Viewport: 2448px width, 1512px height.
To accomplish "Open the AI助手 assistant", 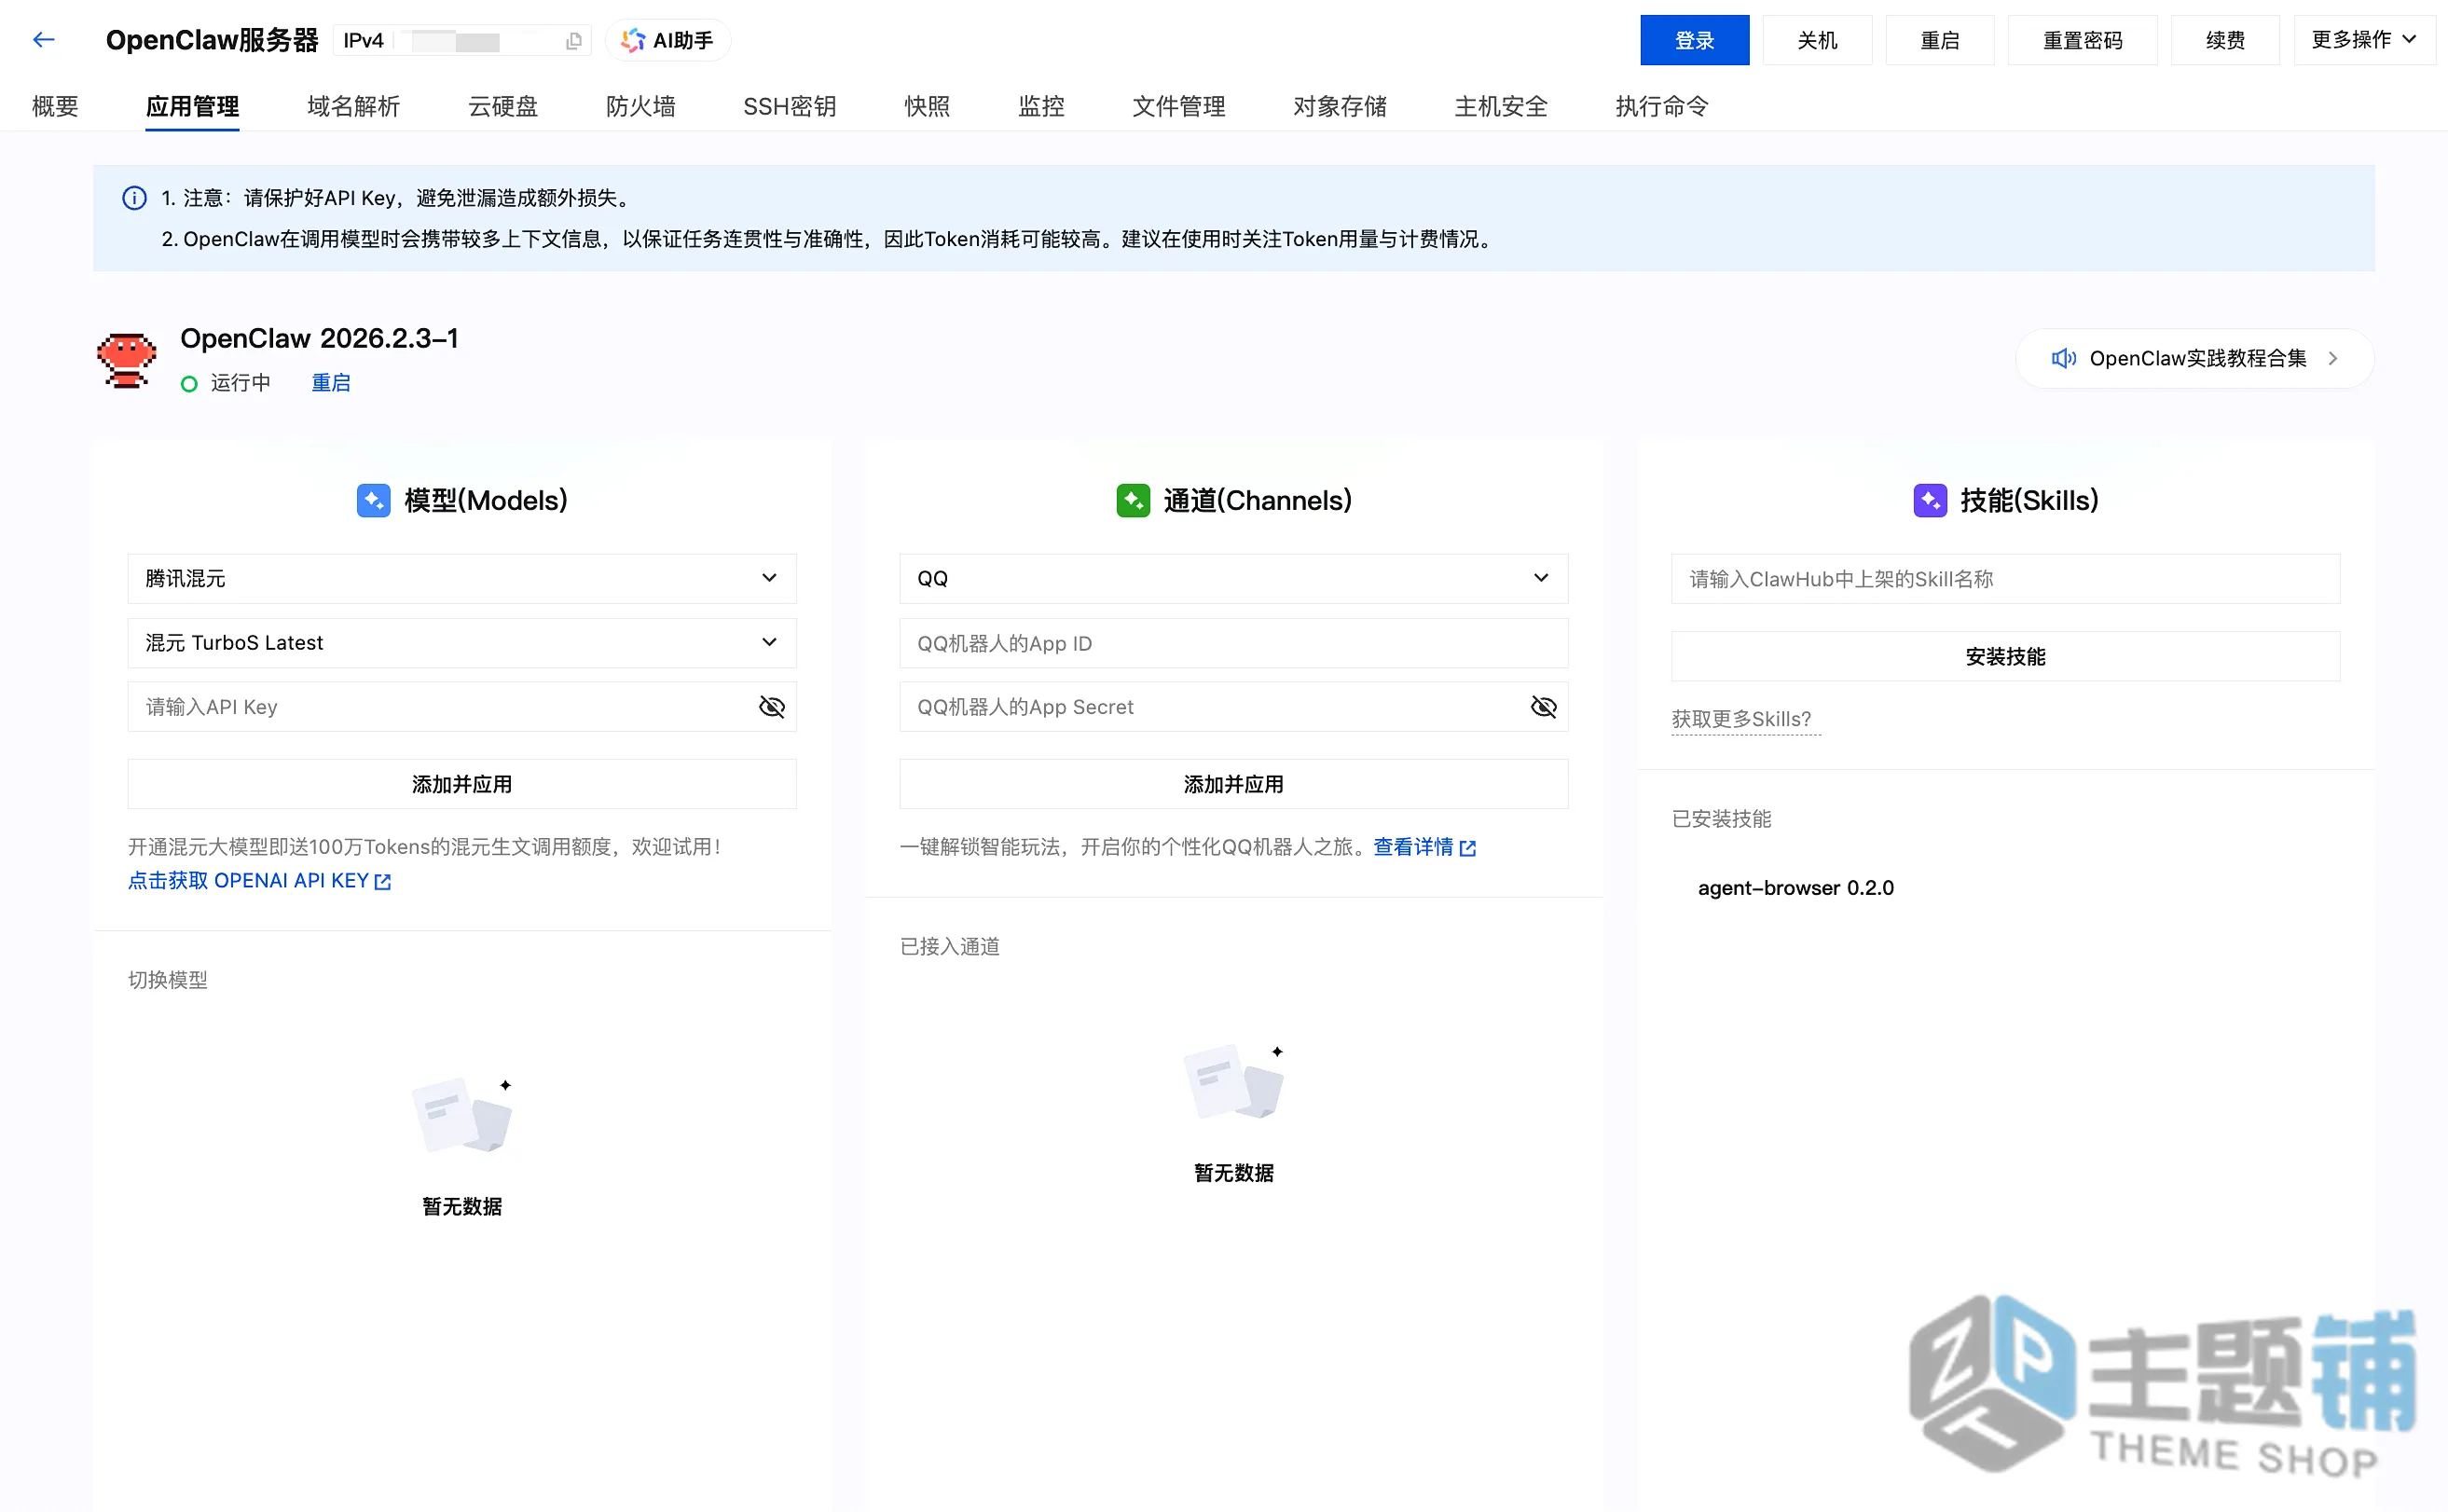I will pyautogui.click(x=668, y=40).
